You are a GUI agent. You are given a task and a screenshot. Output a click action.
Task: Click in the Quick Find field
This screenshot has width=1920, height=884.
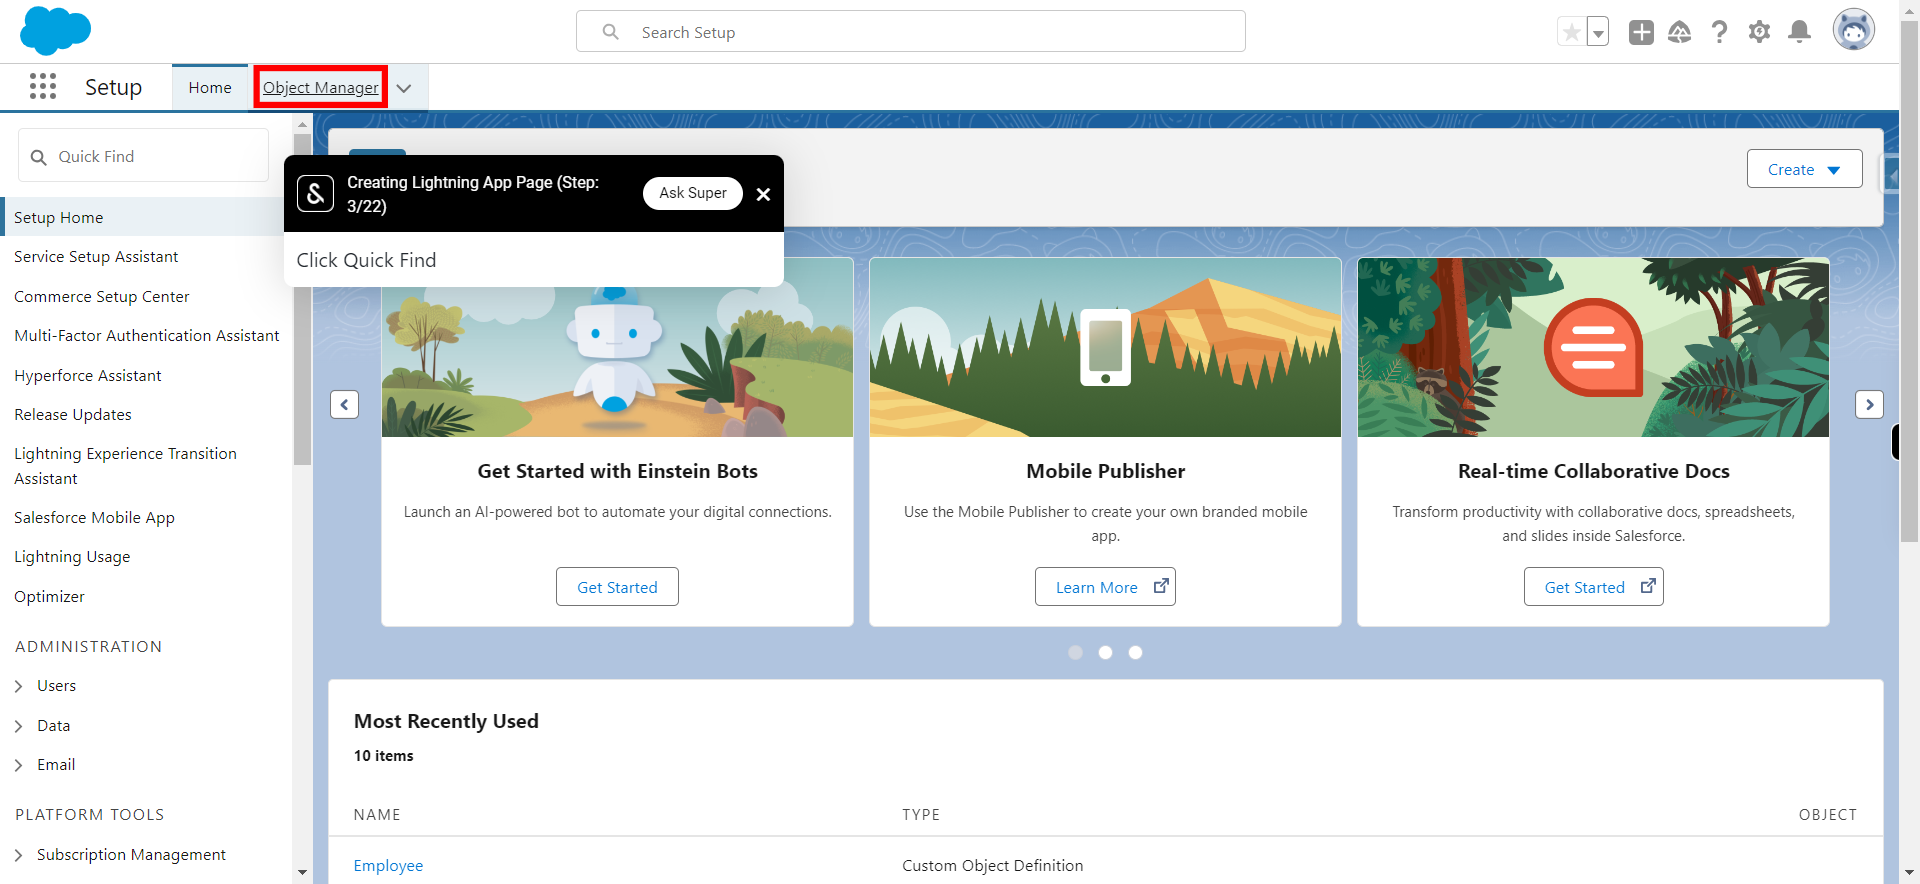point(143,156)
